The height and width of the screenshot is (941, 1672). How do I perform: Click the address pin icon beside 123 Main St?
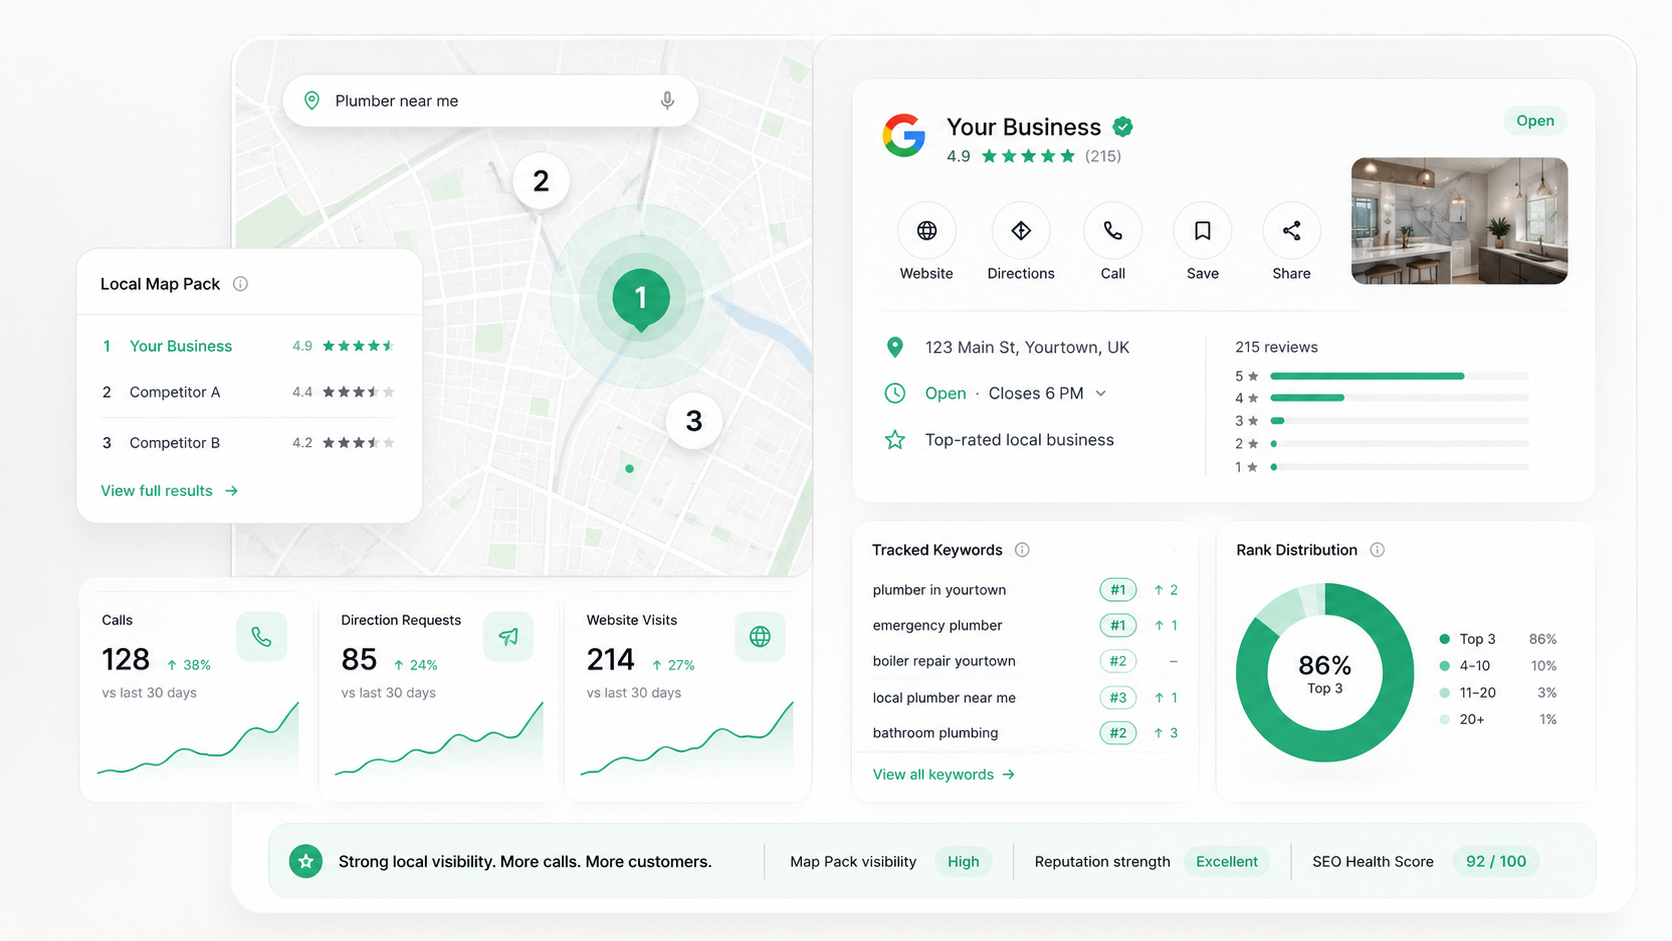[895, 347]
